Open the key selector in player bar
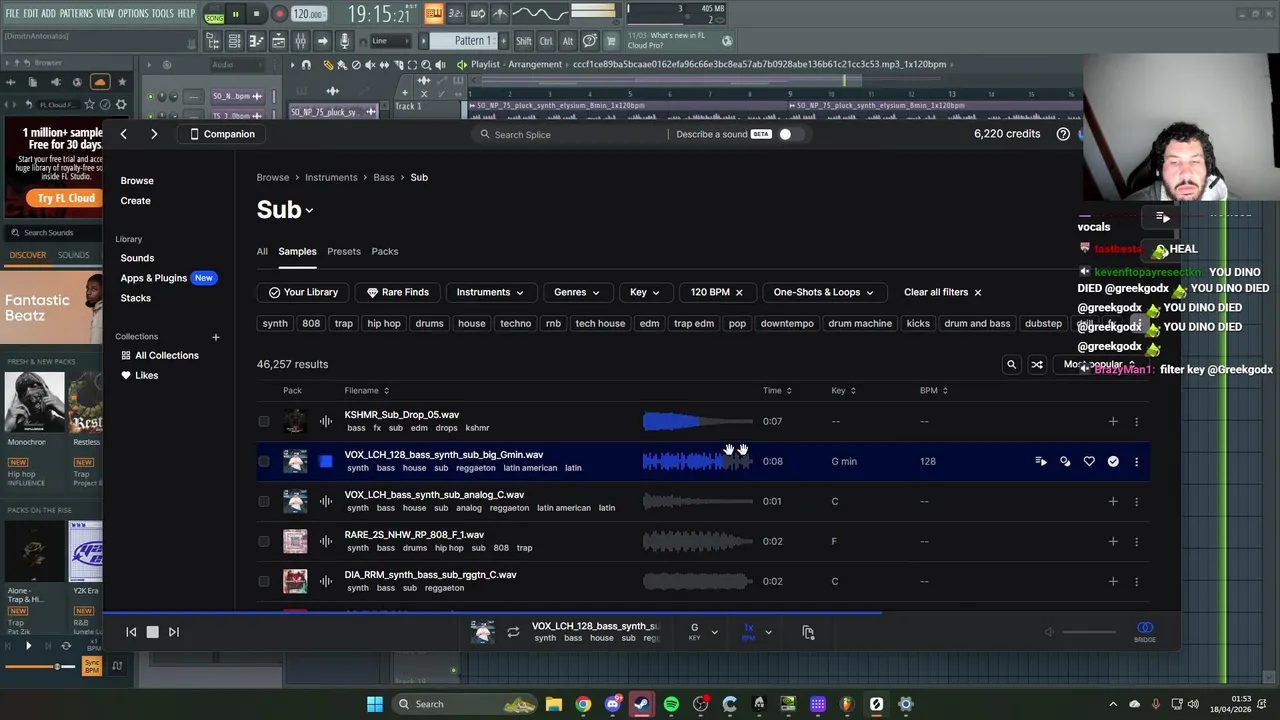 [703, 631]
